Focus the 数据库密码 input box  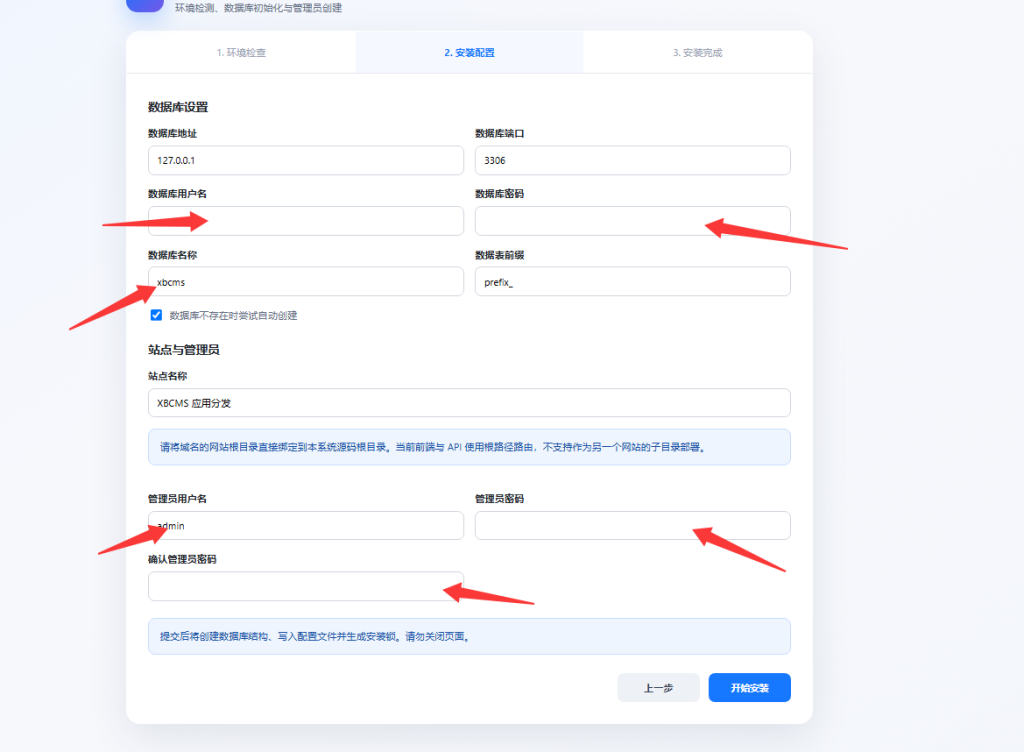pyautogui.click(x=633, y=221)
